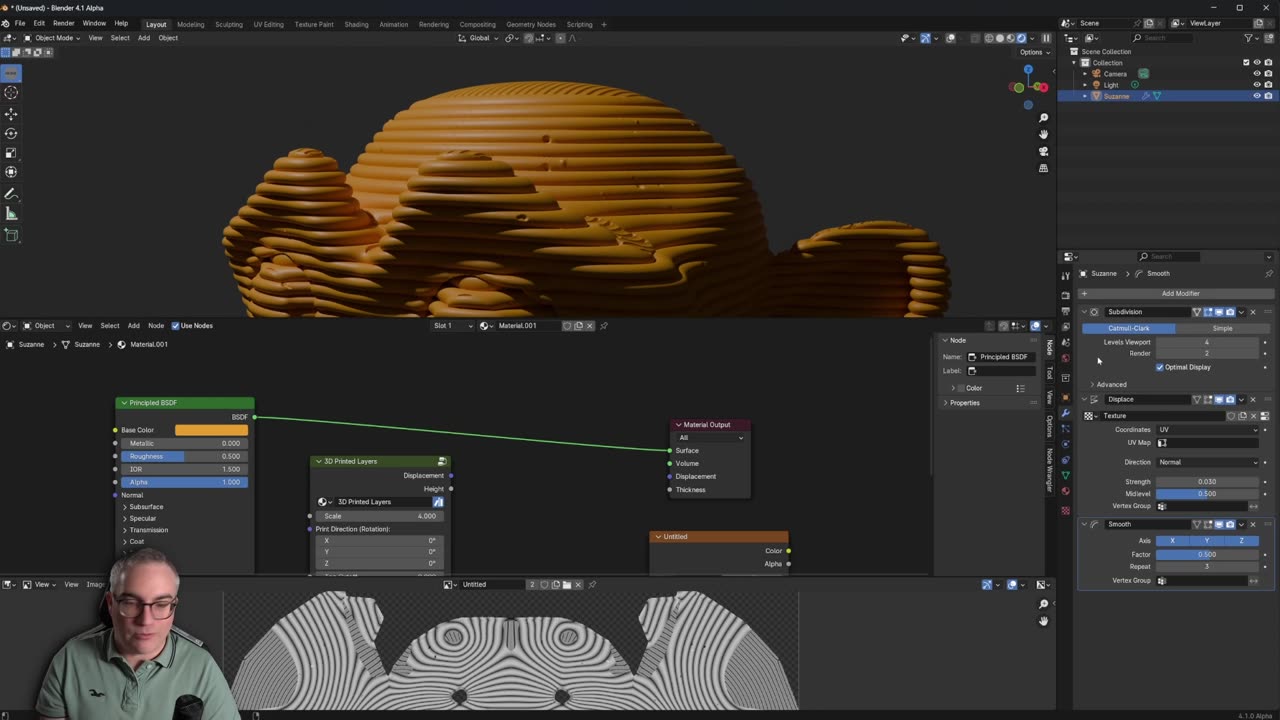Click the zoom icon in image editor
The width and height of the screenshot is (1280, 720).
1043,604
